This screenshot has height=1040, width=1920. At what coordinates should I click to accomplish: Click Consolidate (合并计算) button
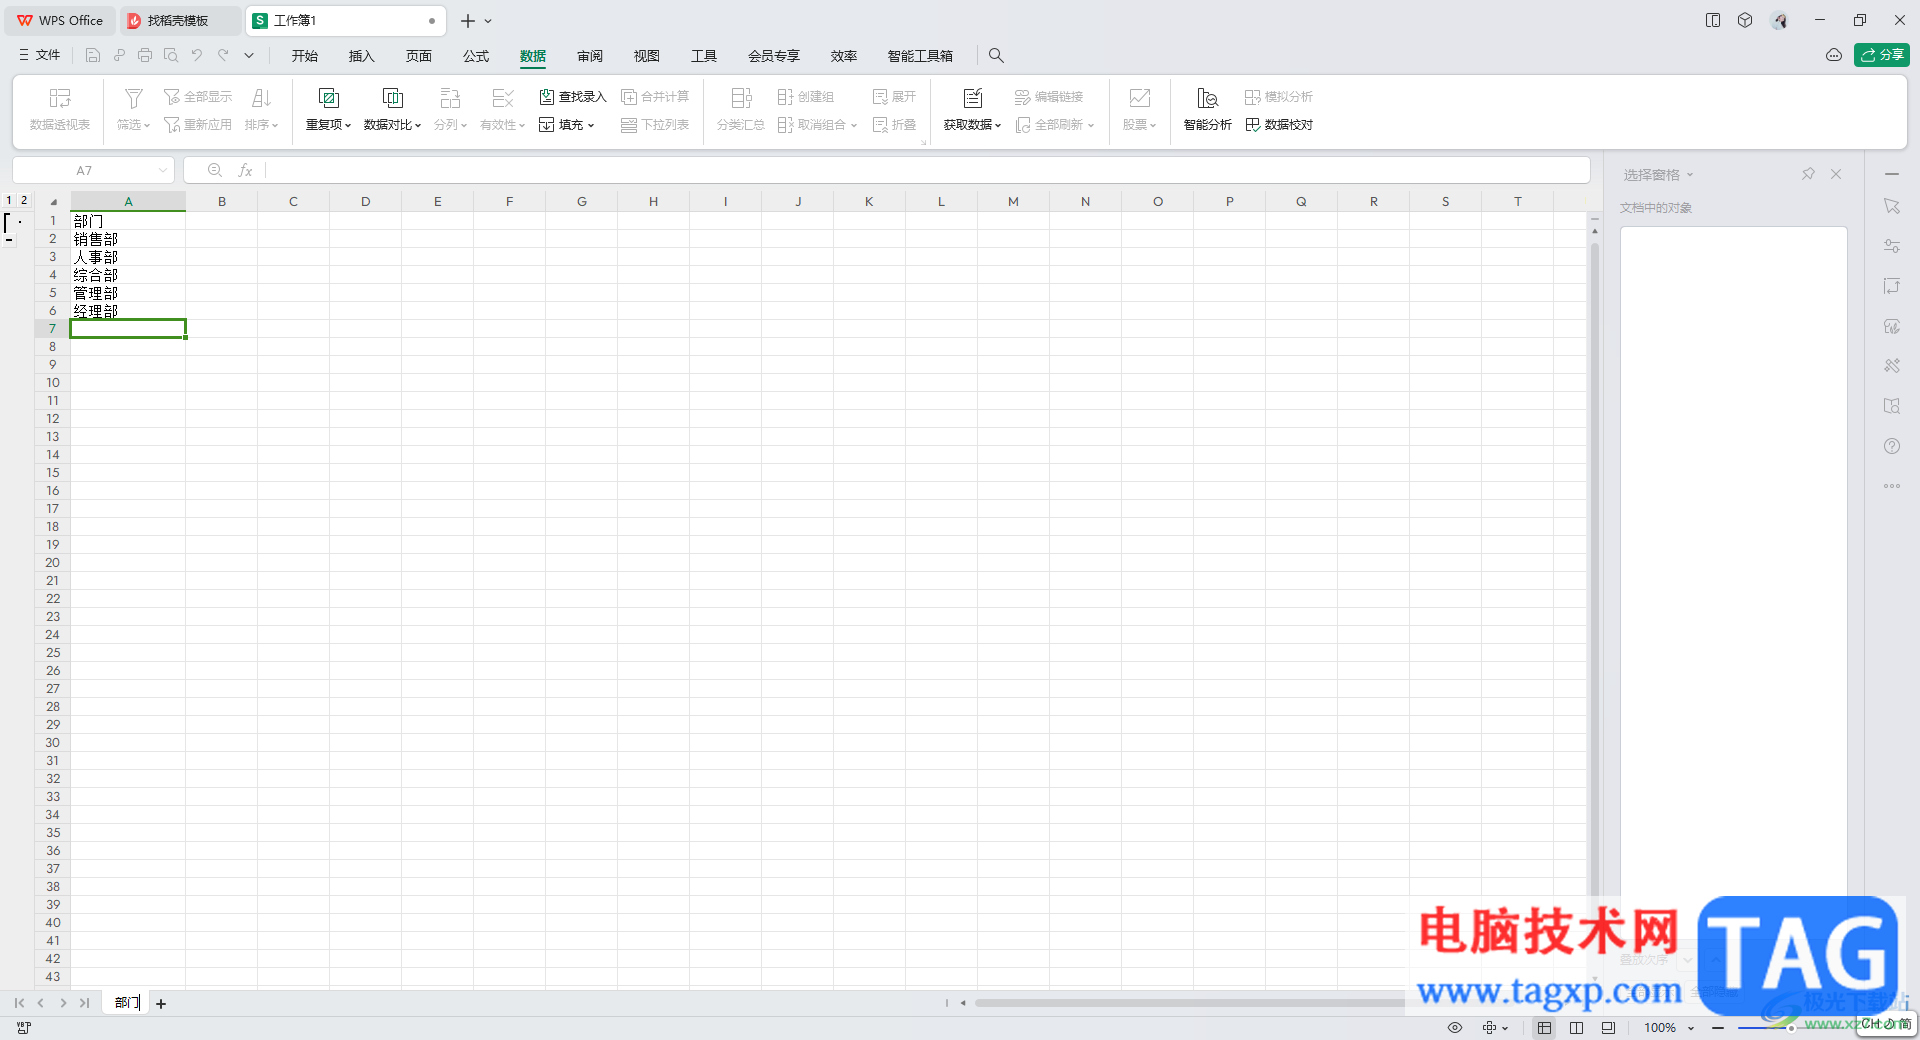coord(655,97)
